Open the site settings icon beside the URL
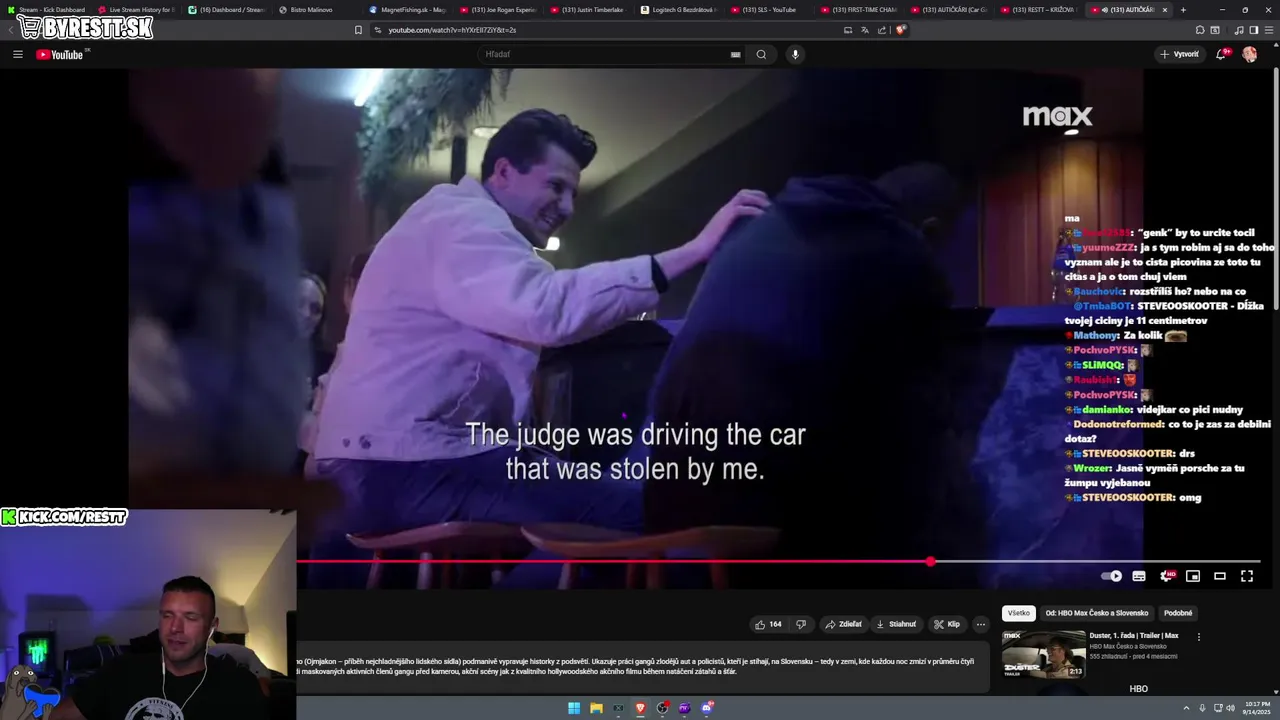 point(378,30)
